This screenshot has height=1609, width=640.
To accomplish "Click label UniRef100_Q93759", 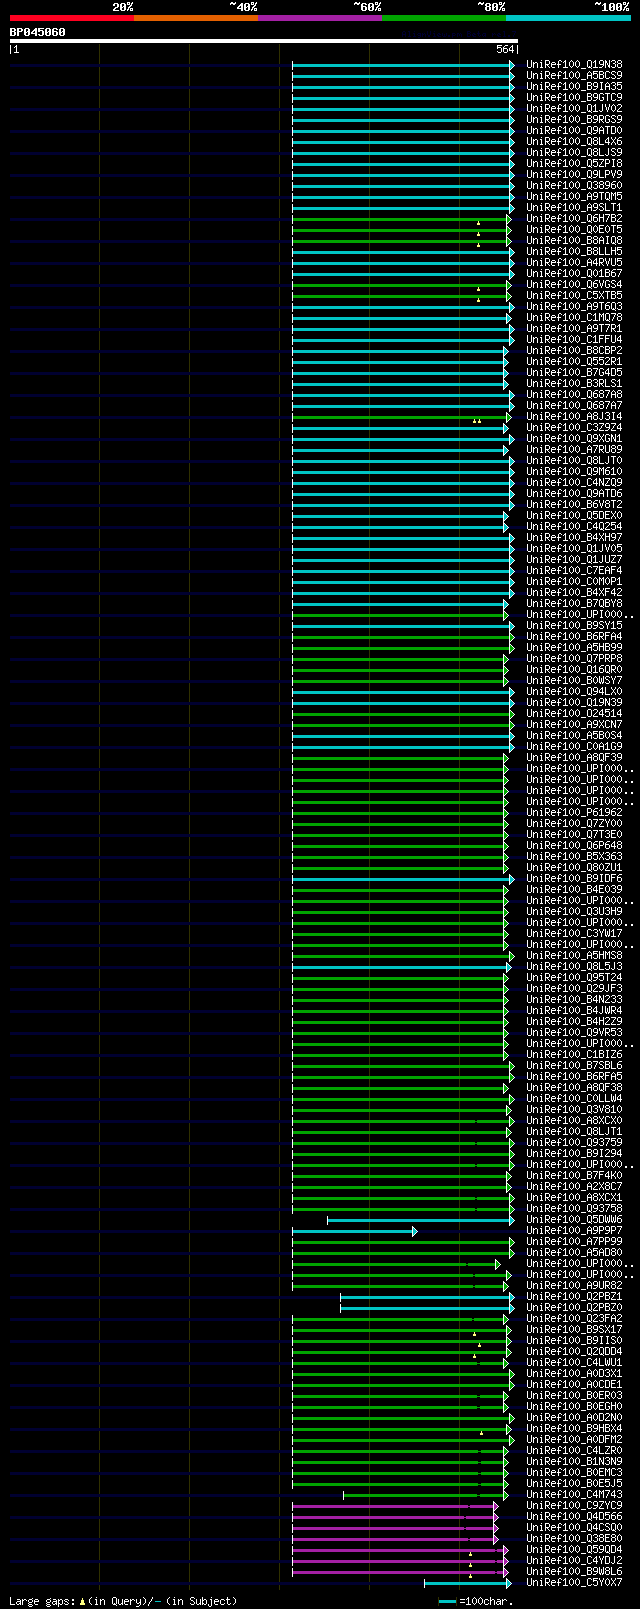I will [x=574, y=1143].
